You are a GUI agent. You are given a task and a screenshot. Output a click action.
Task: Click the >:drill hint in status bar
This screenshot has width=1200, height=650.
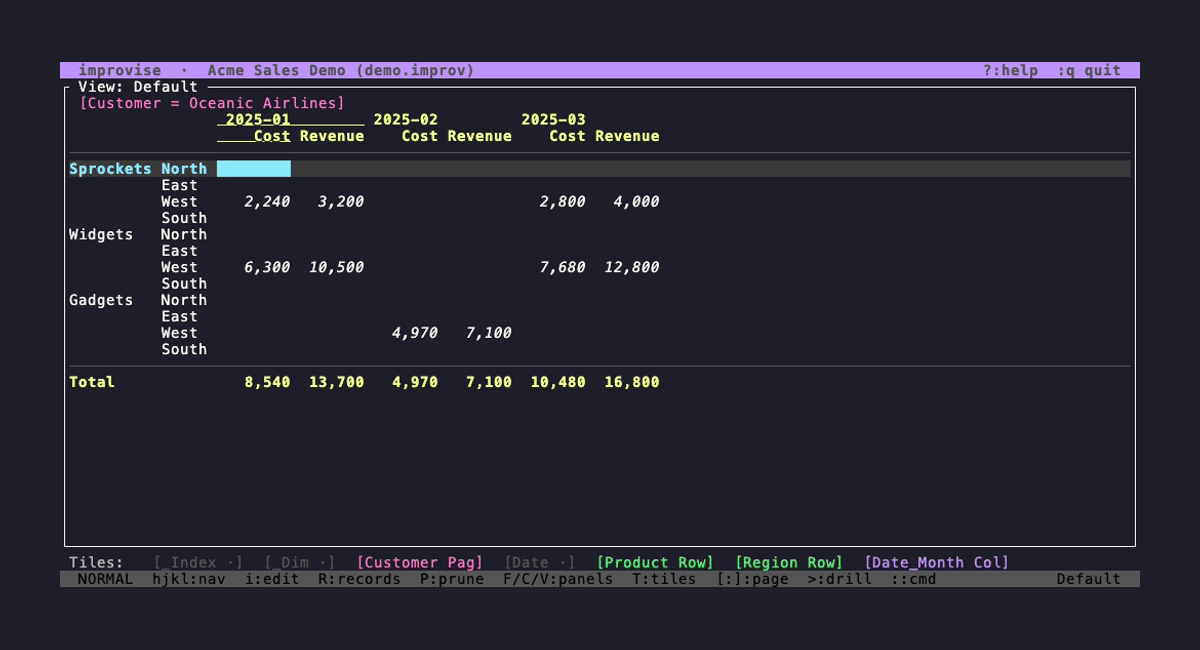click(839, 579)
